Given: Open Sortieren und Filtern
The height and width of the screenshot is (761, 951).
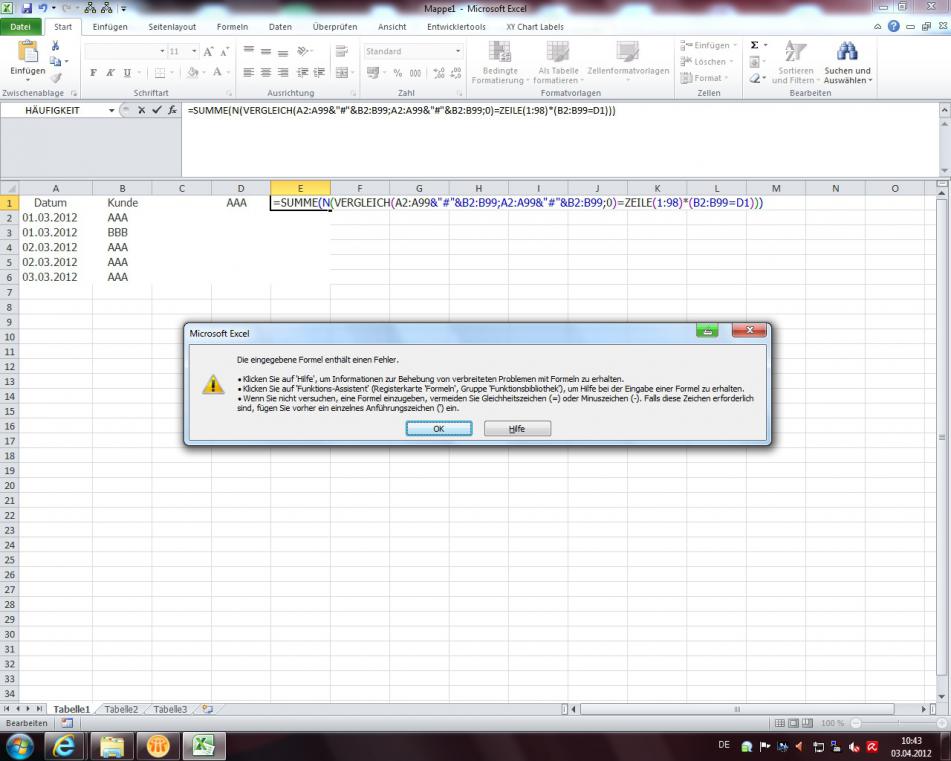Looking at the screenshot, I should (x=795, y=62).
